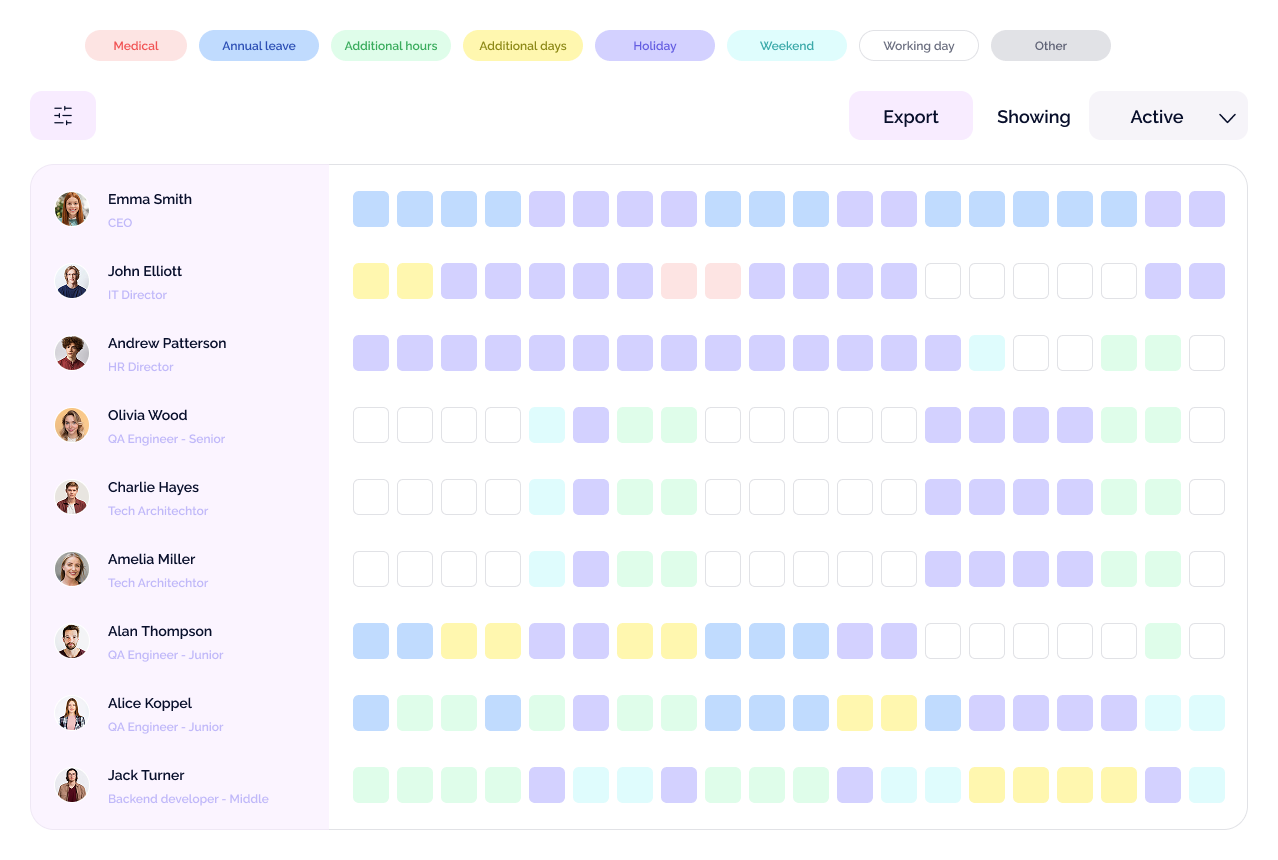Toggle the Annual leave legend filter
The width and height of the screenshot is (1278, 860).
coord(259,46)
